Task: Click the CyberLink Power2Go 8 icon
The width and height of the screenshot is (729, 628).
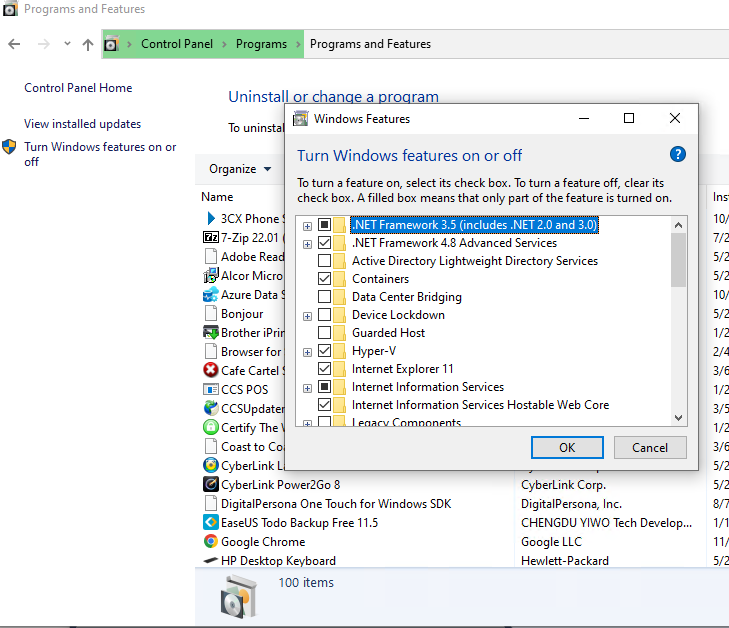Action: click(x=211, y=484)
